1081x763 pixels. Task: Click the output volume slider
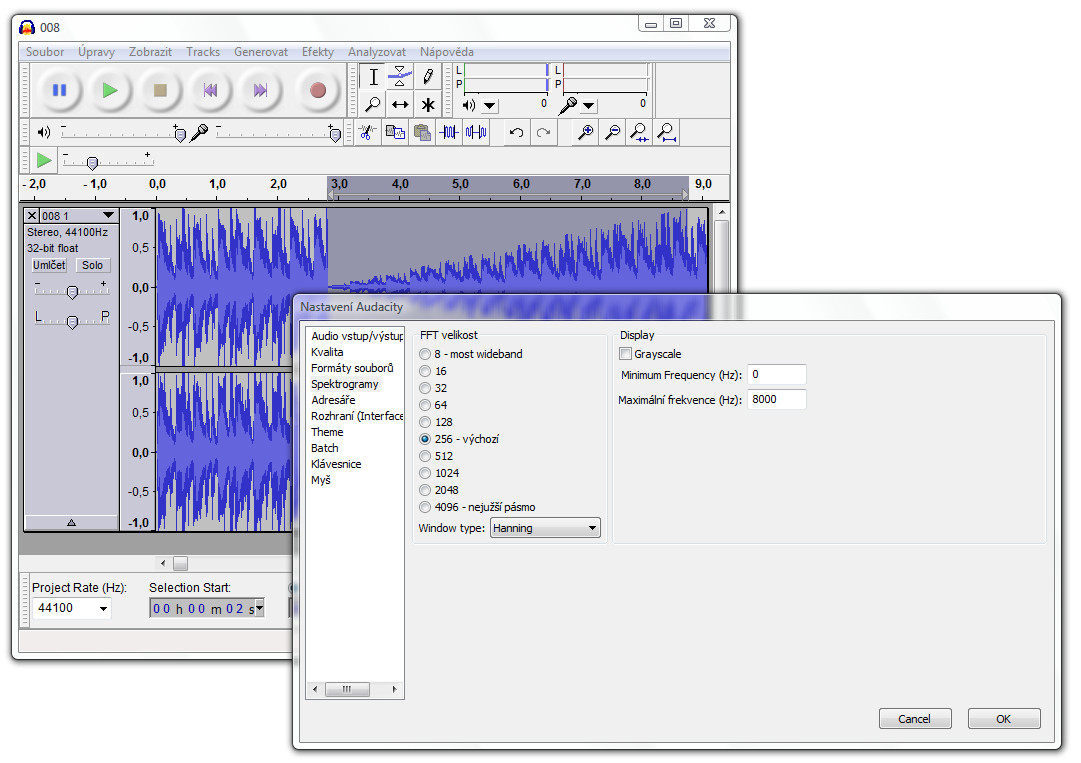pyautogui.click(x=121, y=133)
